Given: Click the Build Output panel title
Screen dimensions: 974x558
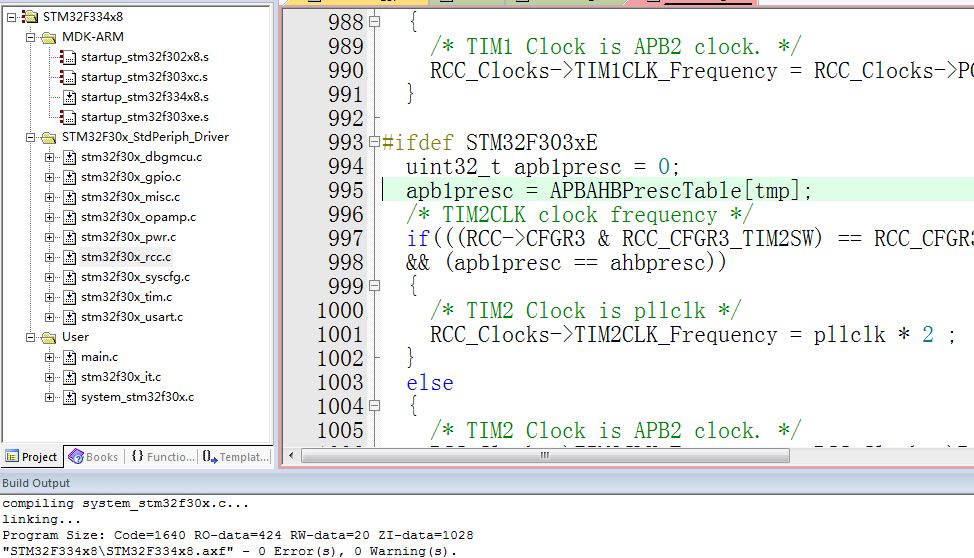Looking at the screenshot, I should [36, 483].
